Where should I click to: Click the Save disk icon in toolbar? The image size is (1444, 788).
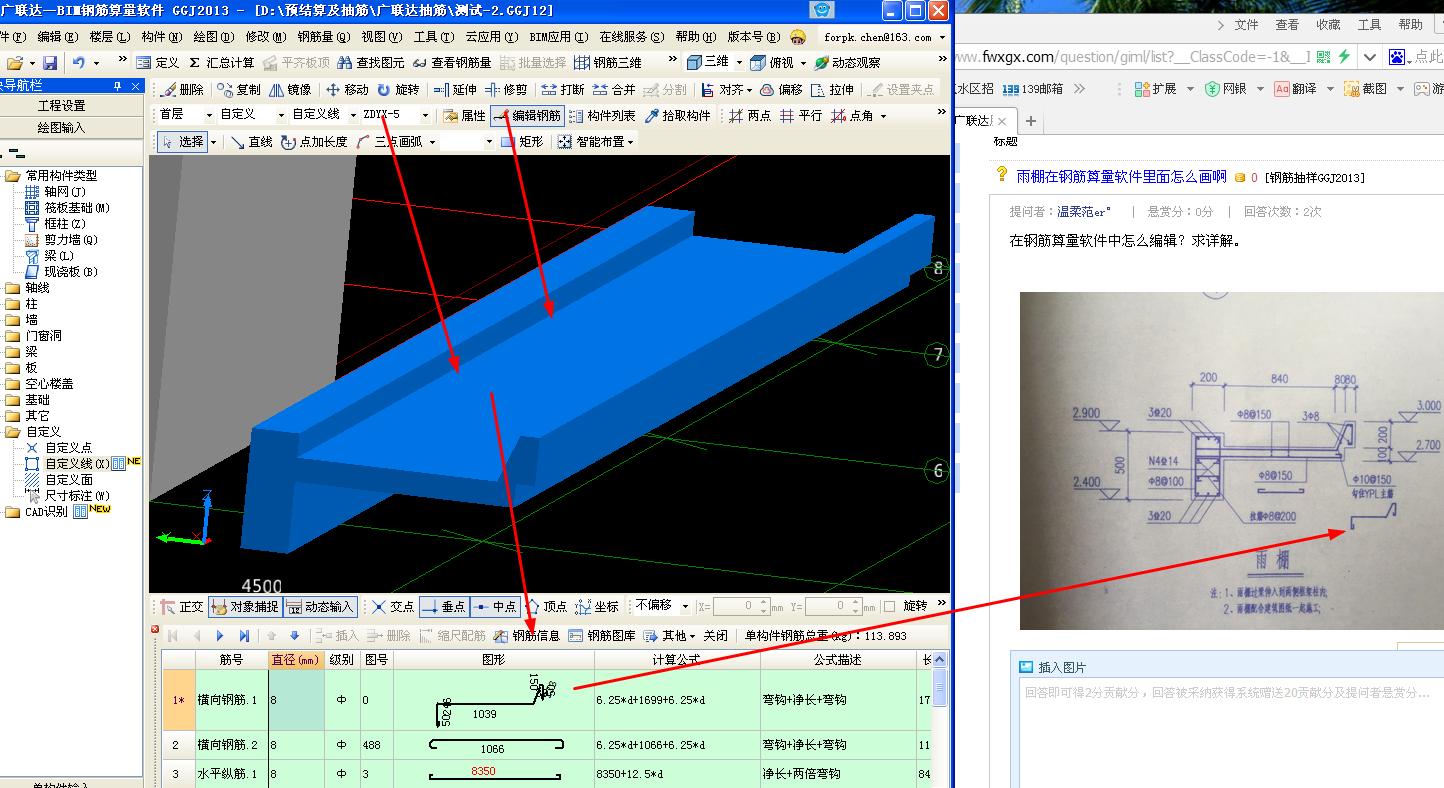(x=49, y=62)
